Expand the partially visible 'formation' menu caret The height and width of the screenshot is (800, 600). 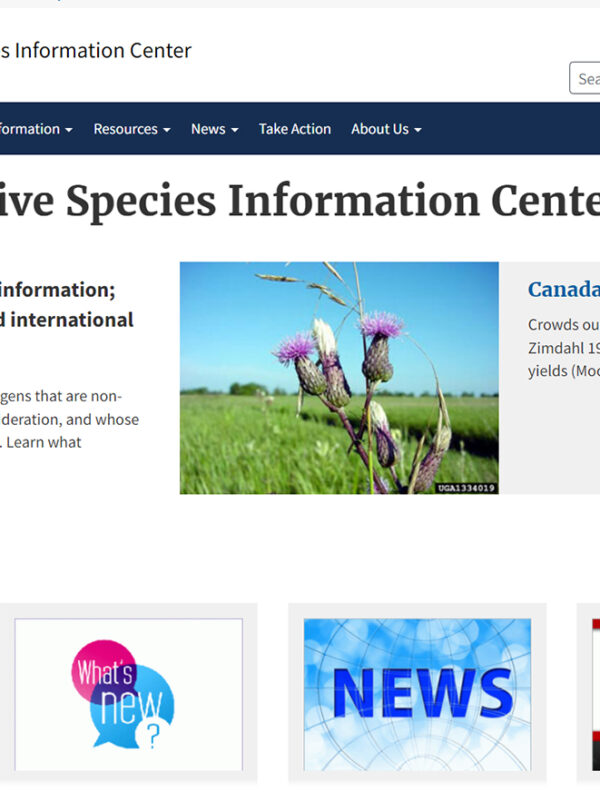click(x=69, y=130)
